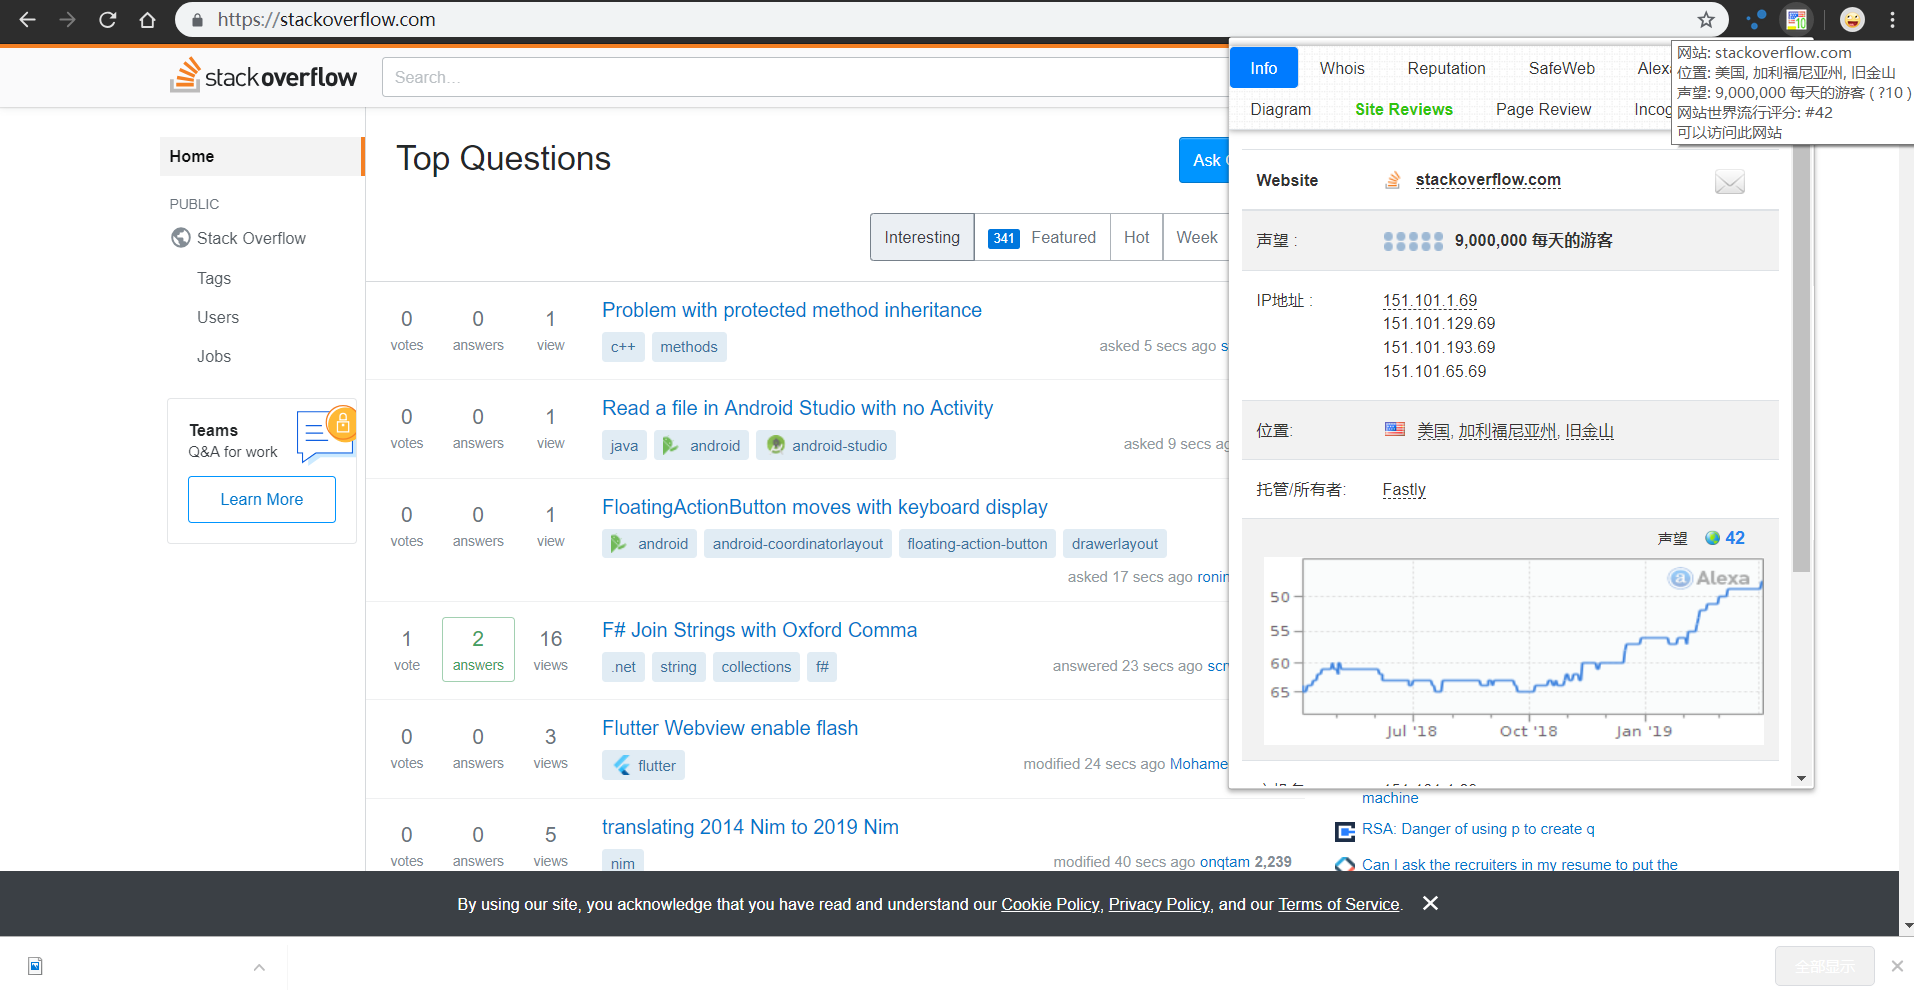Click the five-dot reputation rating indicator

[x=1413, y=241]
